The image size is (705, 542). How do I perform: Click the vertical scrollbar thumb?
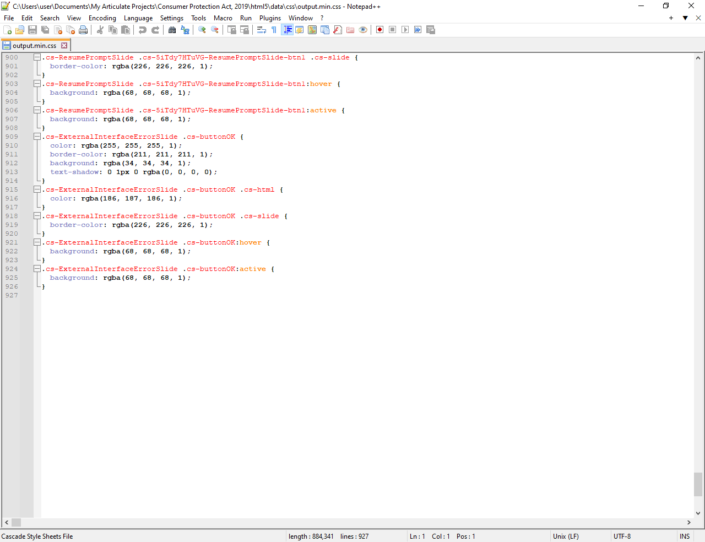(x=698, y=484)
